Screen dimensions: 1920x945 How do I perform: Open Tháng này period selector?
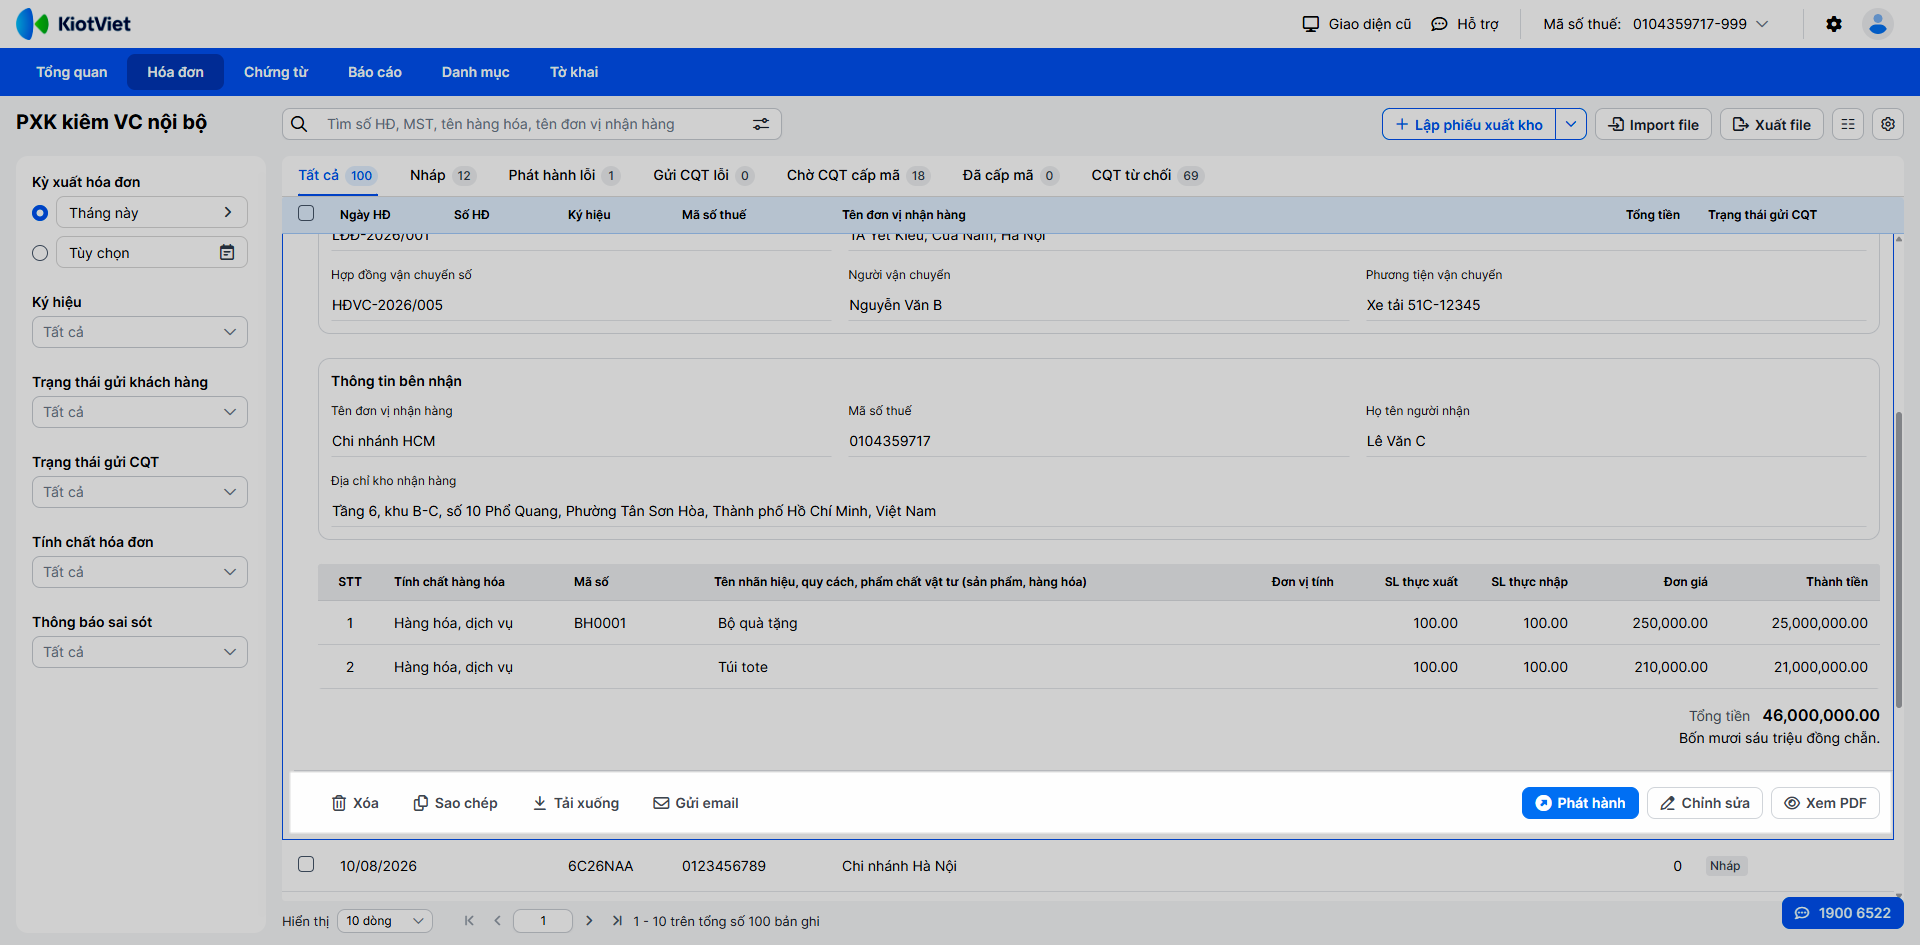click(152, 213)
